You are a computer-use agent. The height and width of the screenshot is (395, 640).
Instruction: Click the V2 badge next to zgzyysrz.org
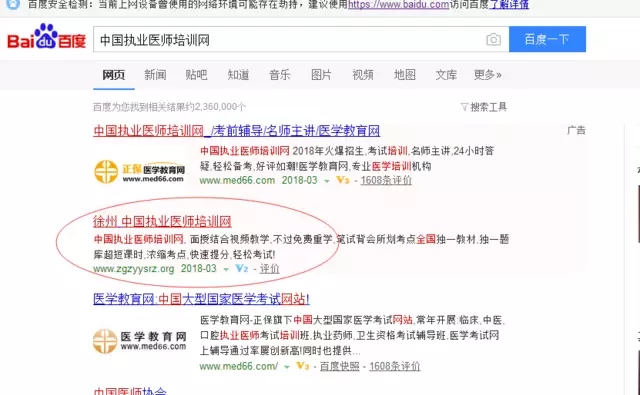click(x=242, y=268)
